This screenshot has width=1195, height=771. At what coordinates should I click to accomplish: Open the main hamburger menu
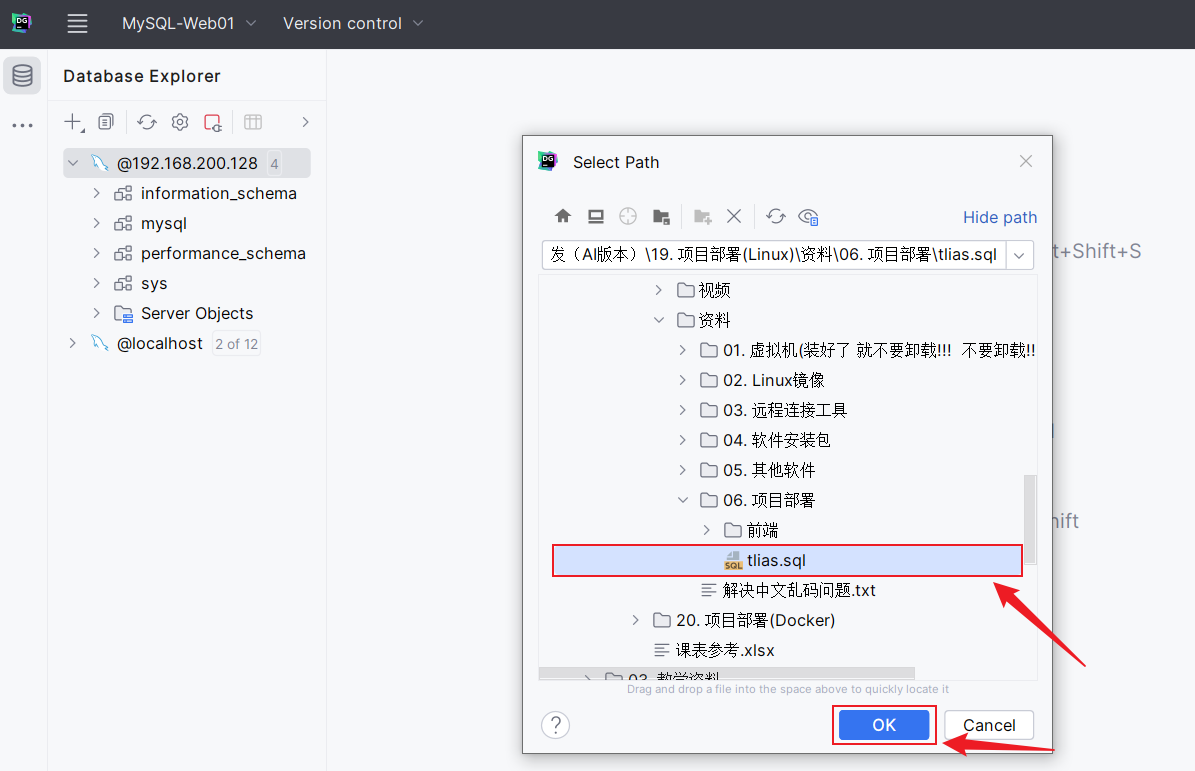coord(77,23)
